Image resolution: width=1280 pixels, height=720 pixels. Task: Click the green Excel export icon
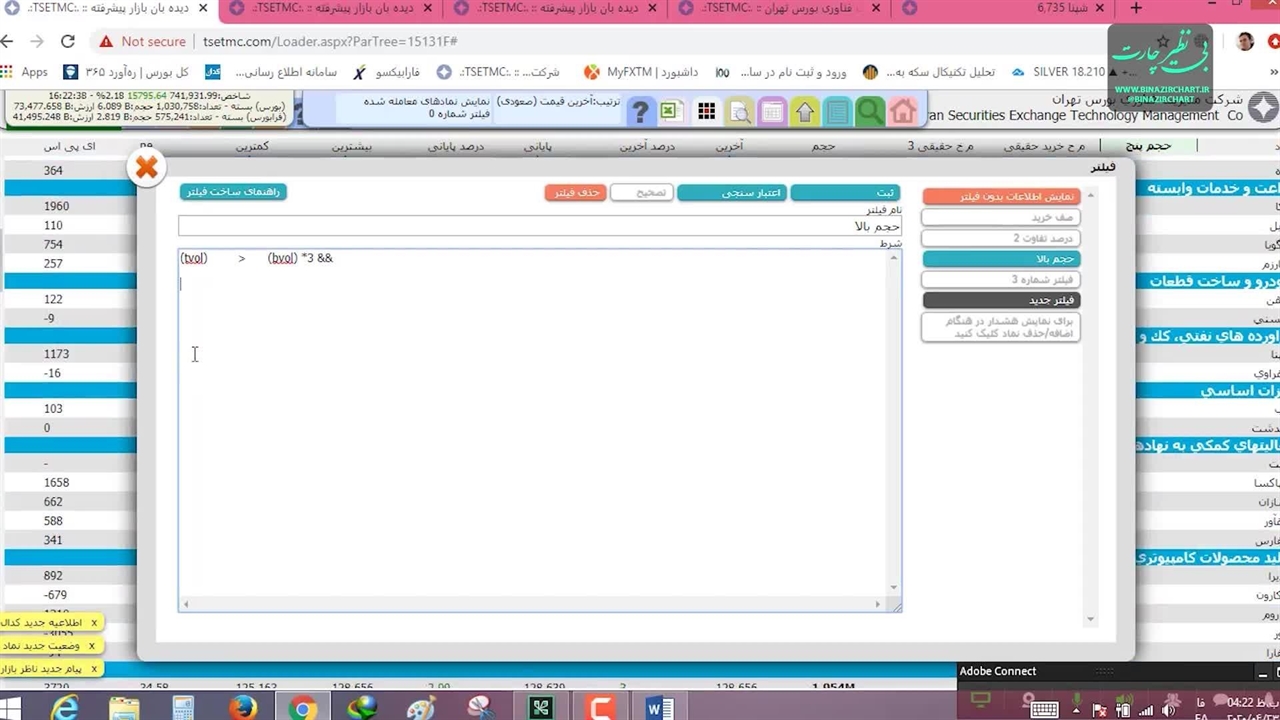pyautogui.click(x=671, y=111)
